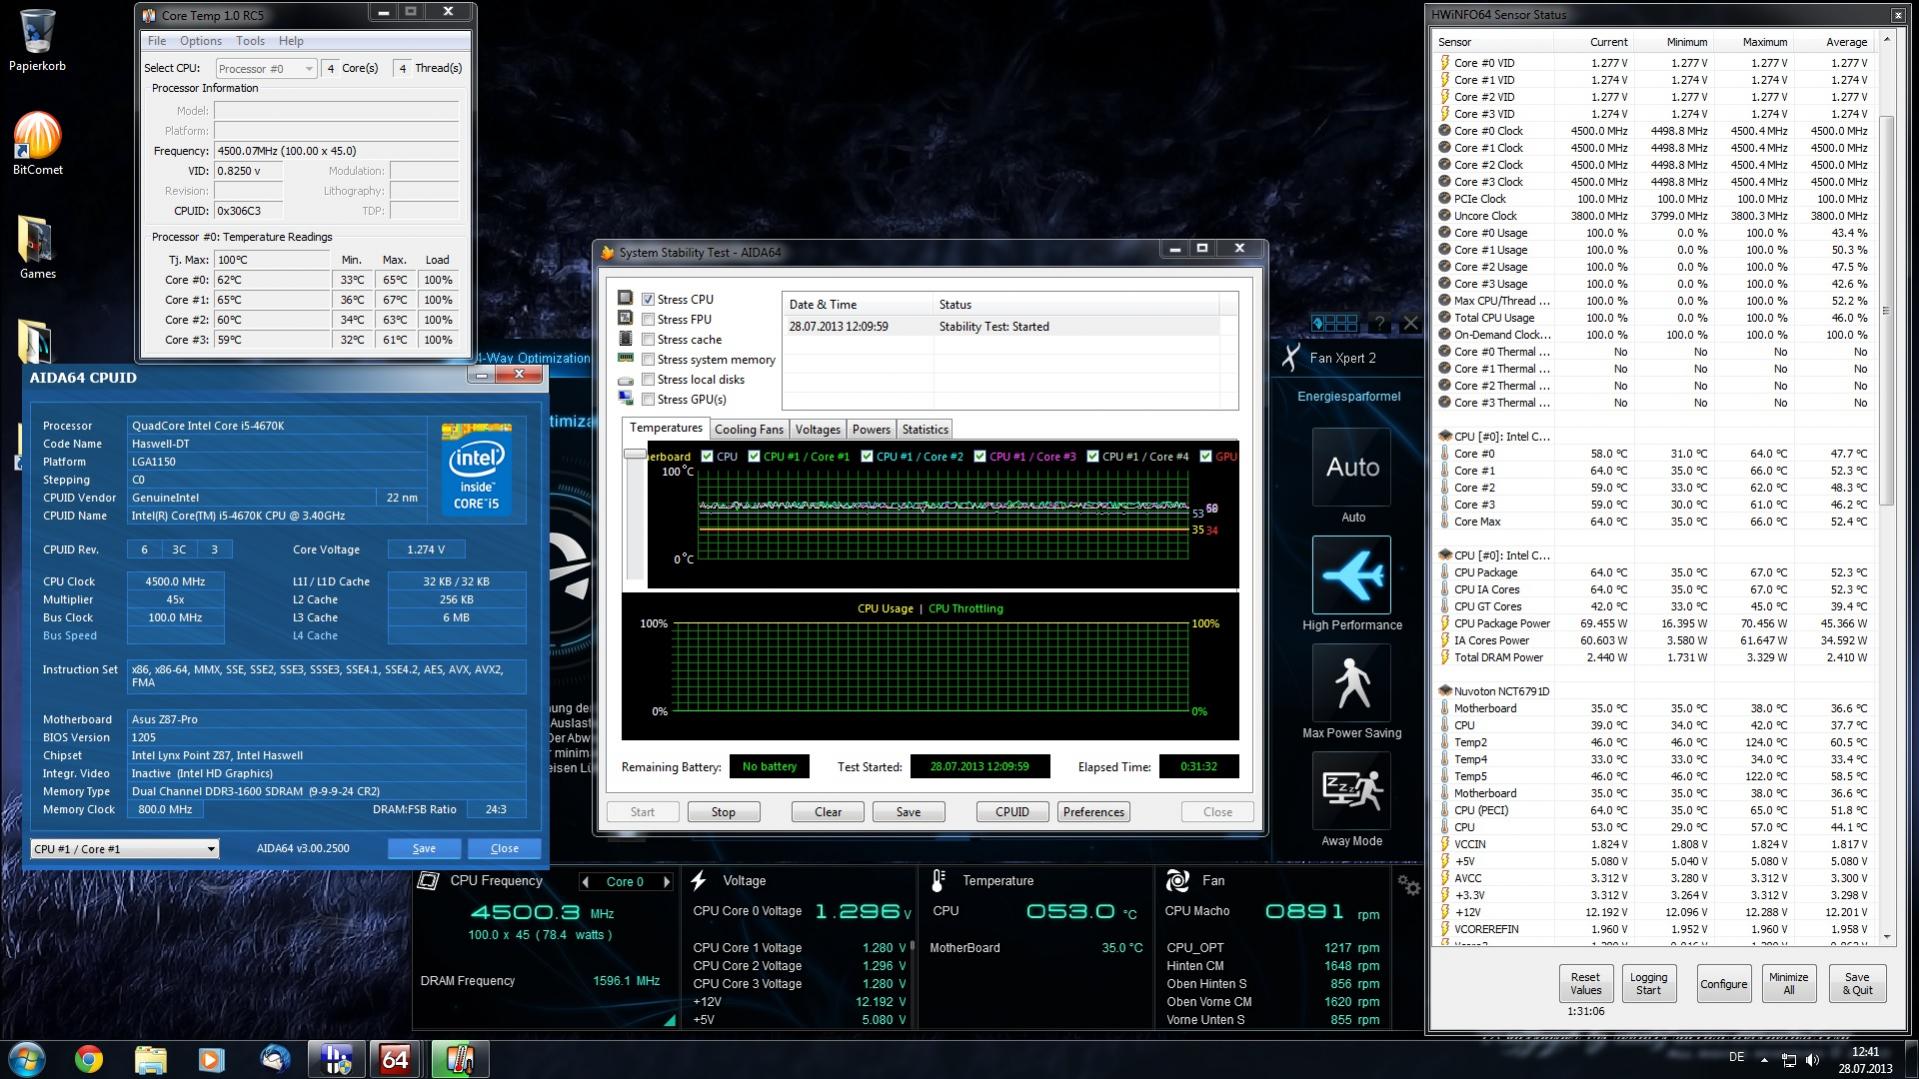
Task: Enable Stress cache checkbox
Action: pos(648,339)
